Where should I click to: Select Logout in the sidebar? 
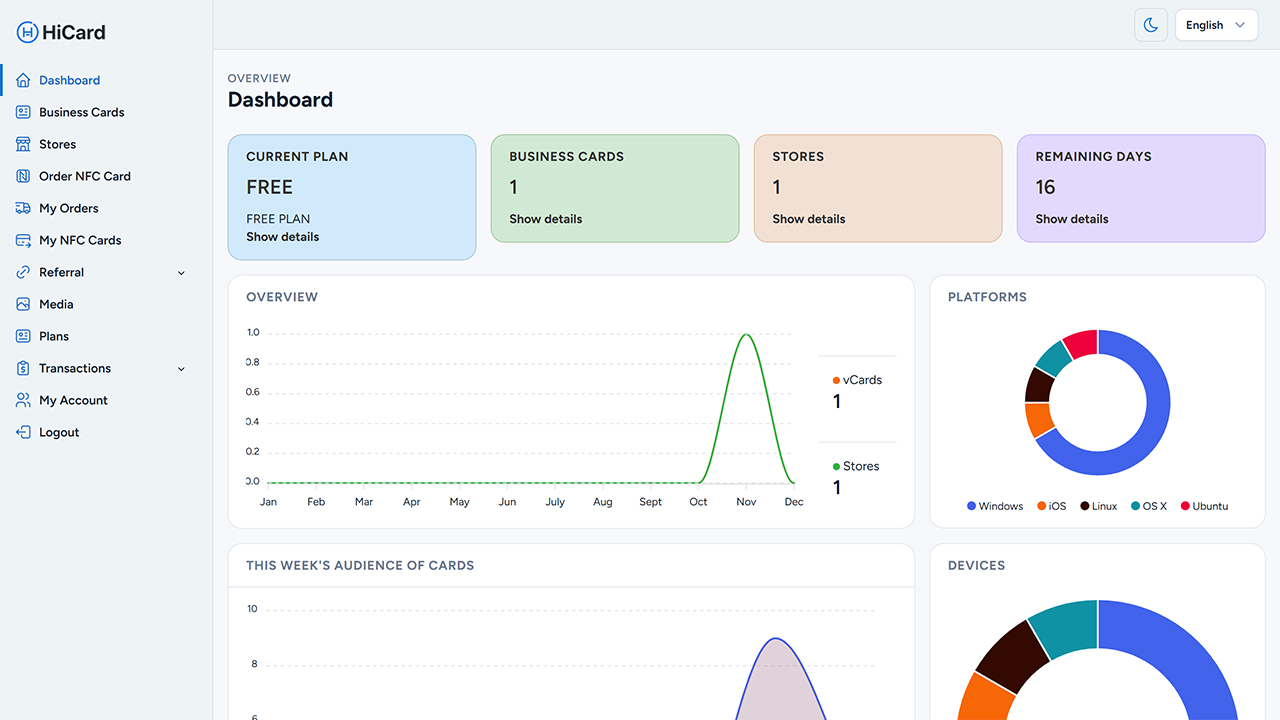(x=59, y=432)
